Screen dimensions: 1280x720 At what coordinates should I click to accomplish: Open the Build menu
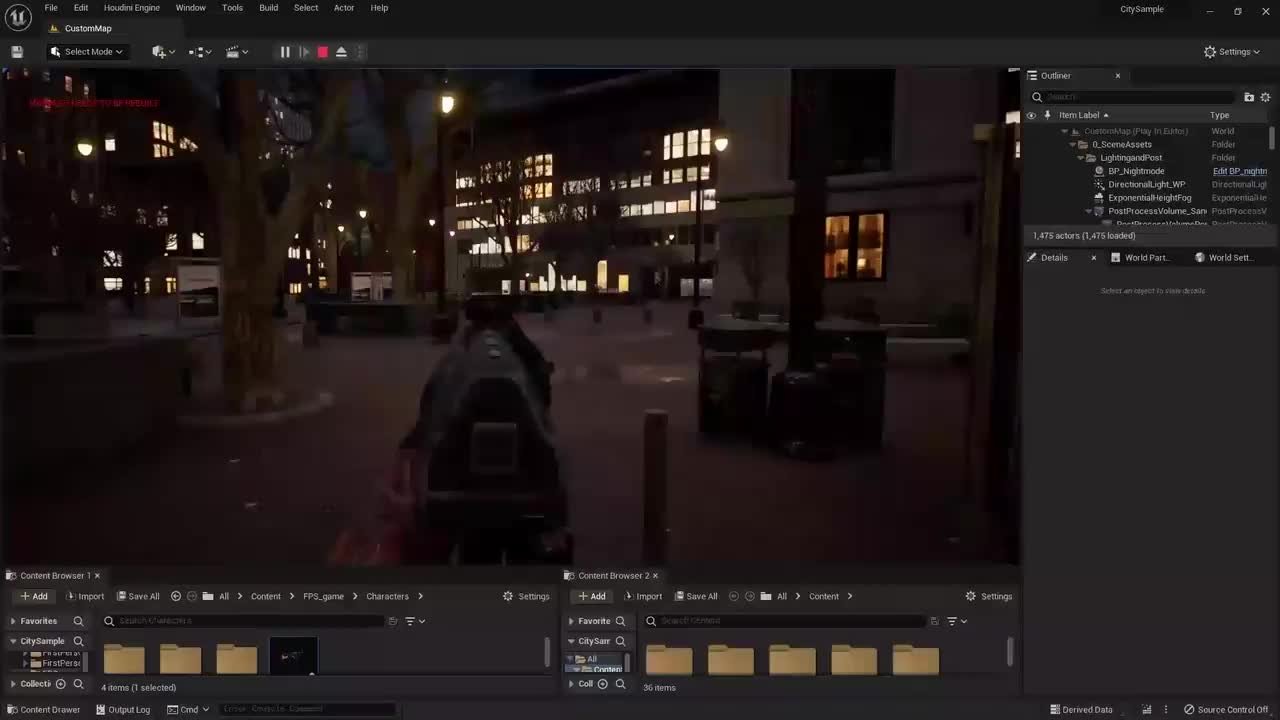269,8
